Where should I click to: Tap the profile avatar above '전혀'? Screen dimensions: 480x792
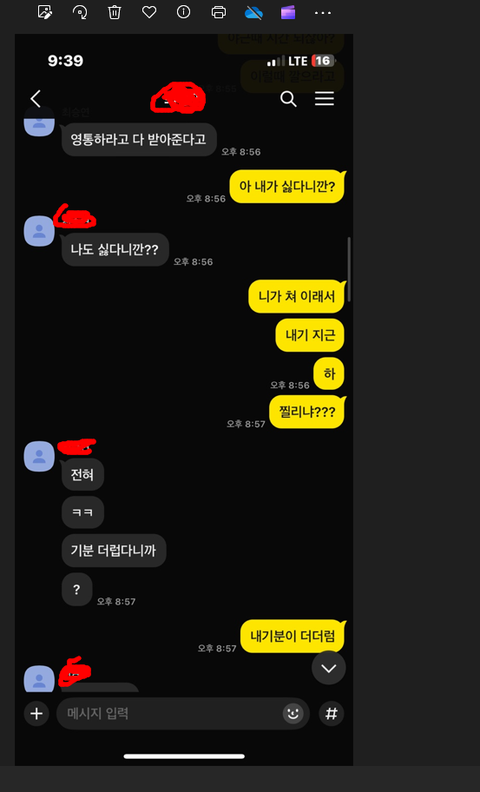pyautogui.click(x=39, y=457)
